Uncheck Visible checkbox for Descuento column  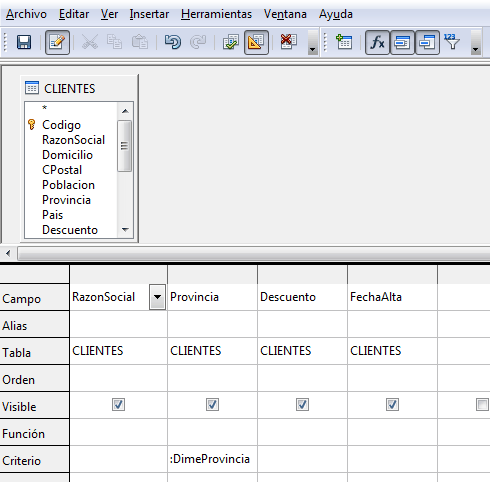[302, 405]
